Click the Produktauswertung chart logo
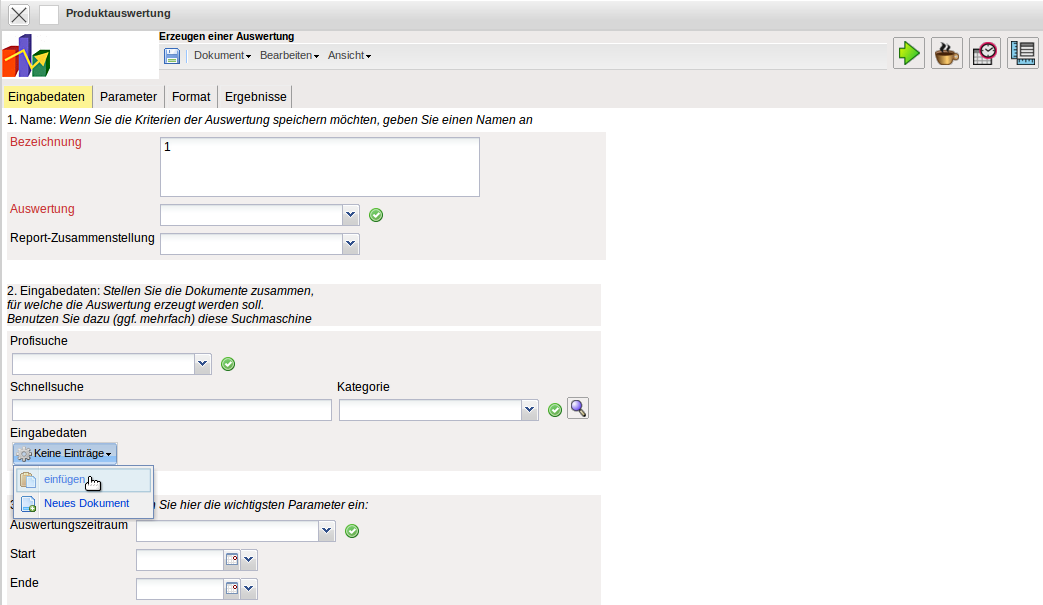This screenshot has width=1043, height=605. (27, 56)
